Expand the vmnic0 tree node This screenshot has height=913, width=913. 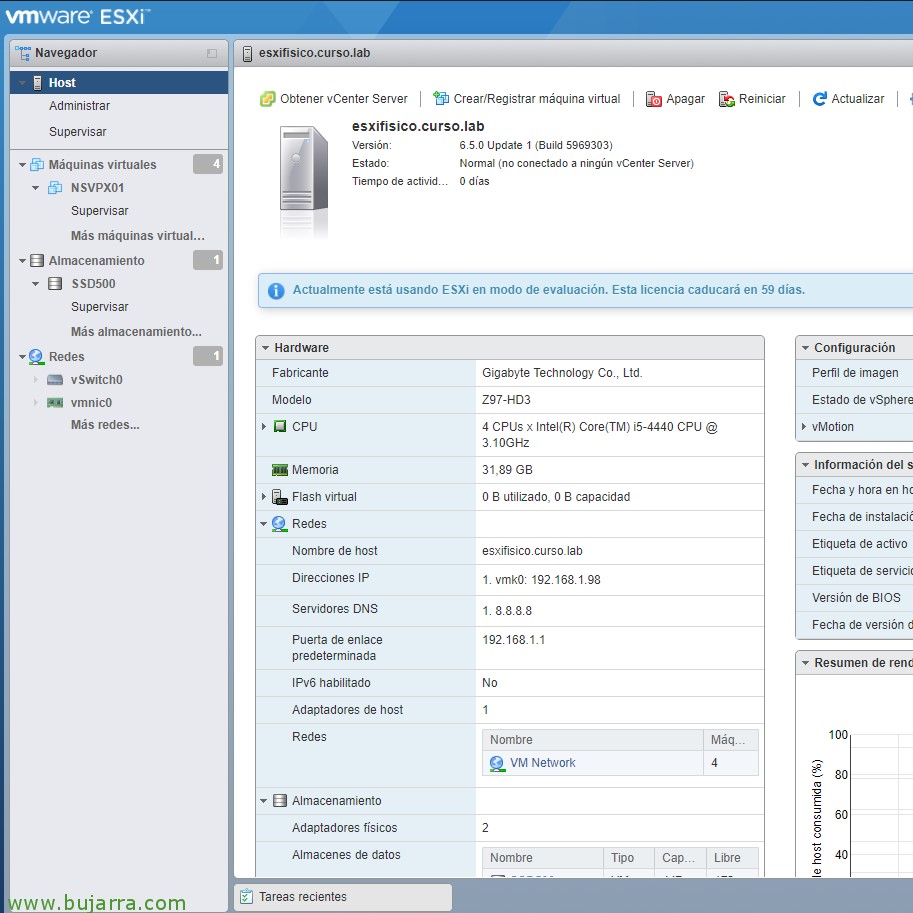point(36,402)
